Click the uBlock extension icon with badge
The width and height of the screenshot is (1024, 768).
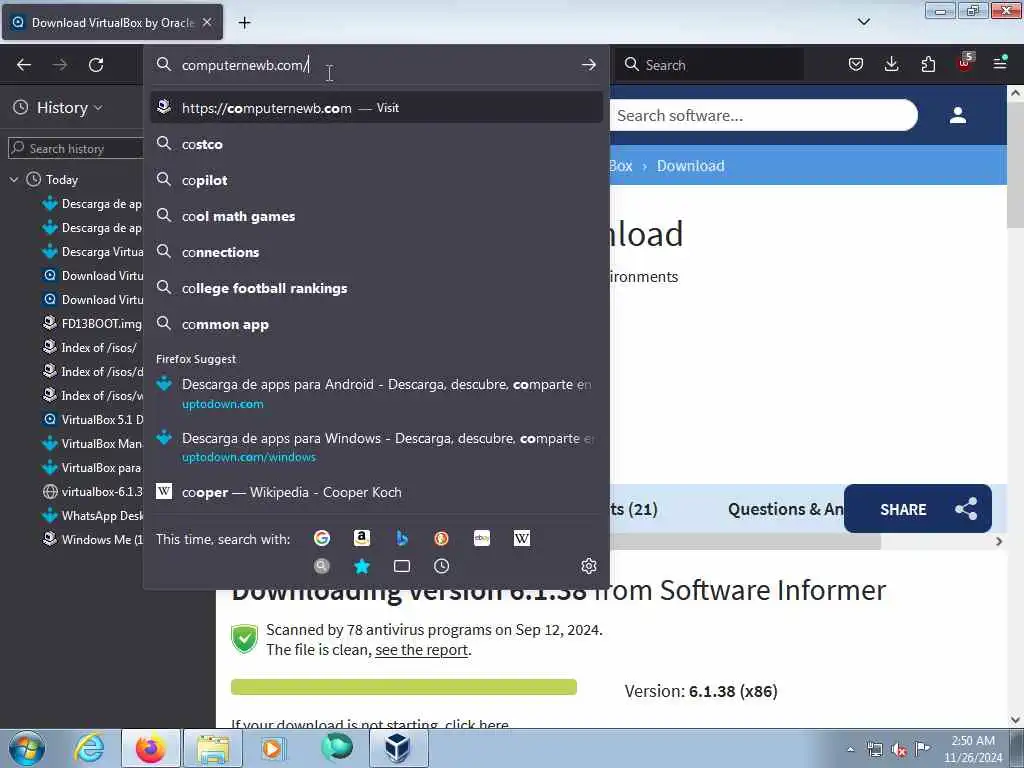click(x=965, y=63)
